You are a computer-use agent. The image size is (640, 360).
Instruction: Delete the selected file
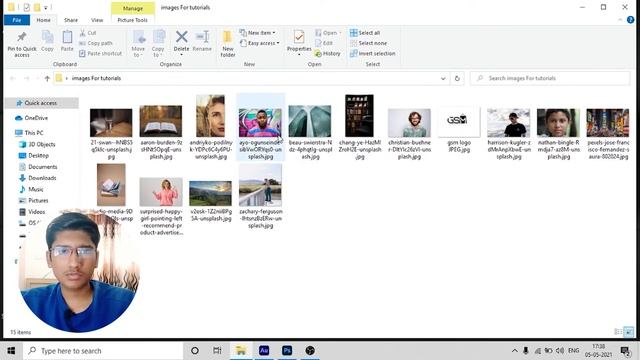pyautogui.click(x=181, y=42)
